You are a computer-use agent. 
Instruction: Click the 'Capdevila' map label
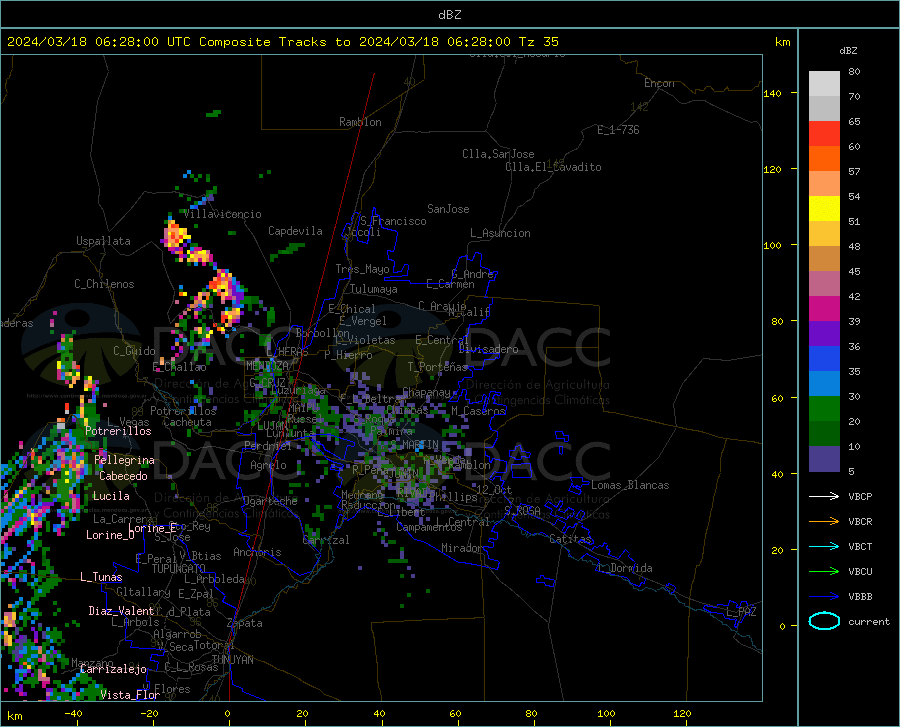pyautogui.click(x=295, y=231)
